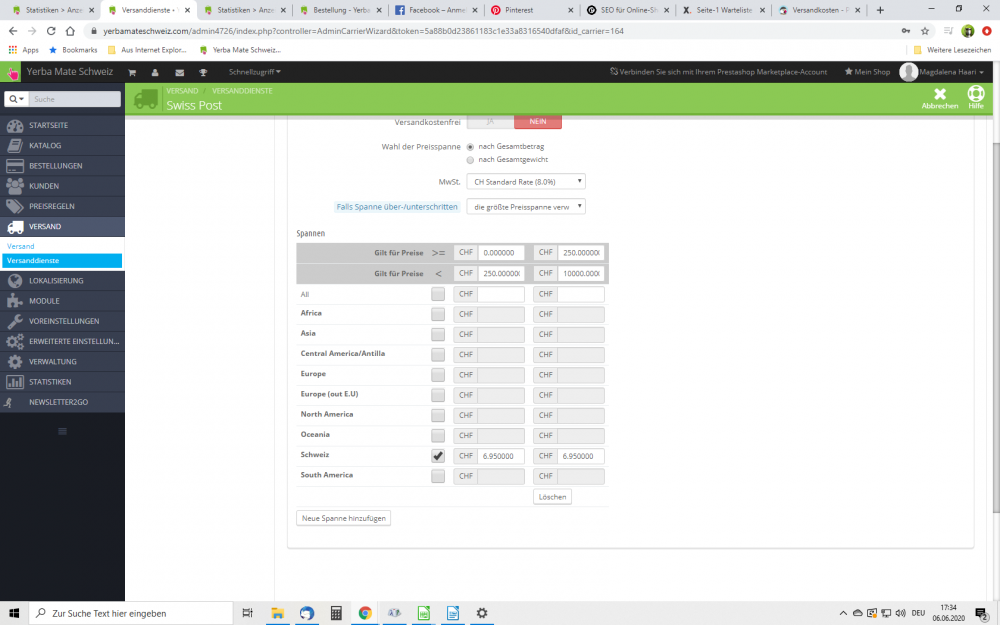Open the out-of-range behavior dropdown
This screenshot has width=1000, height=625.
click(526, 207)
